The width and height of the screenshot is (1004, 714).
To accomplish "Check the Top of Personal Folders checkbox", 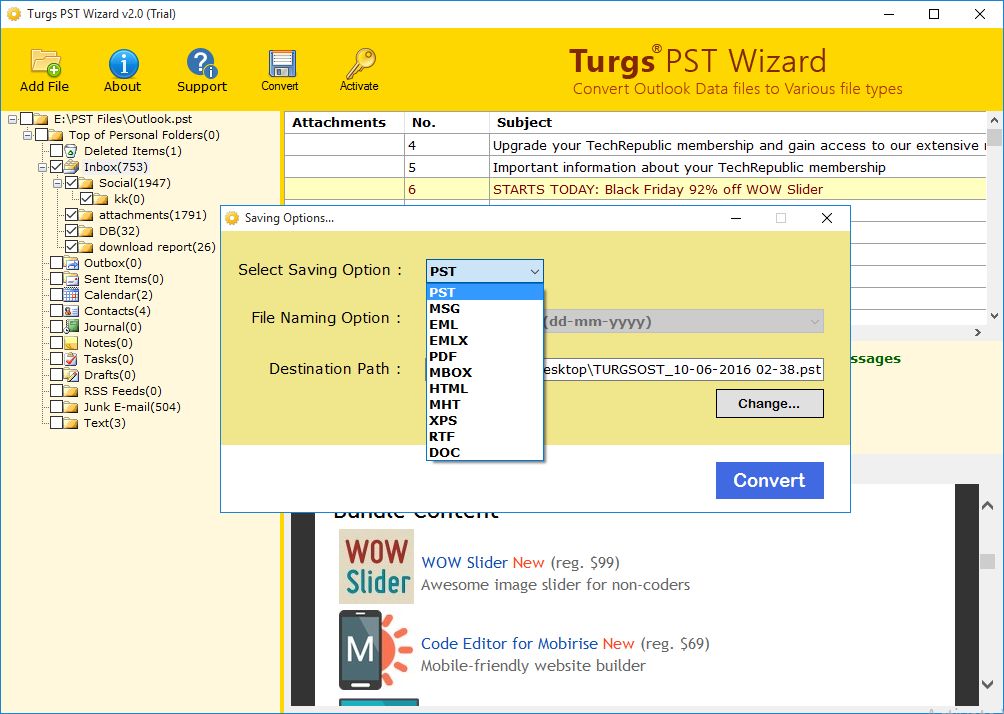I will coord(42,135).
